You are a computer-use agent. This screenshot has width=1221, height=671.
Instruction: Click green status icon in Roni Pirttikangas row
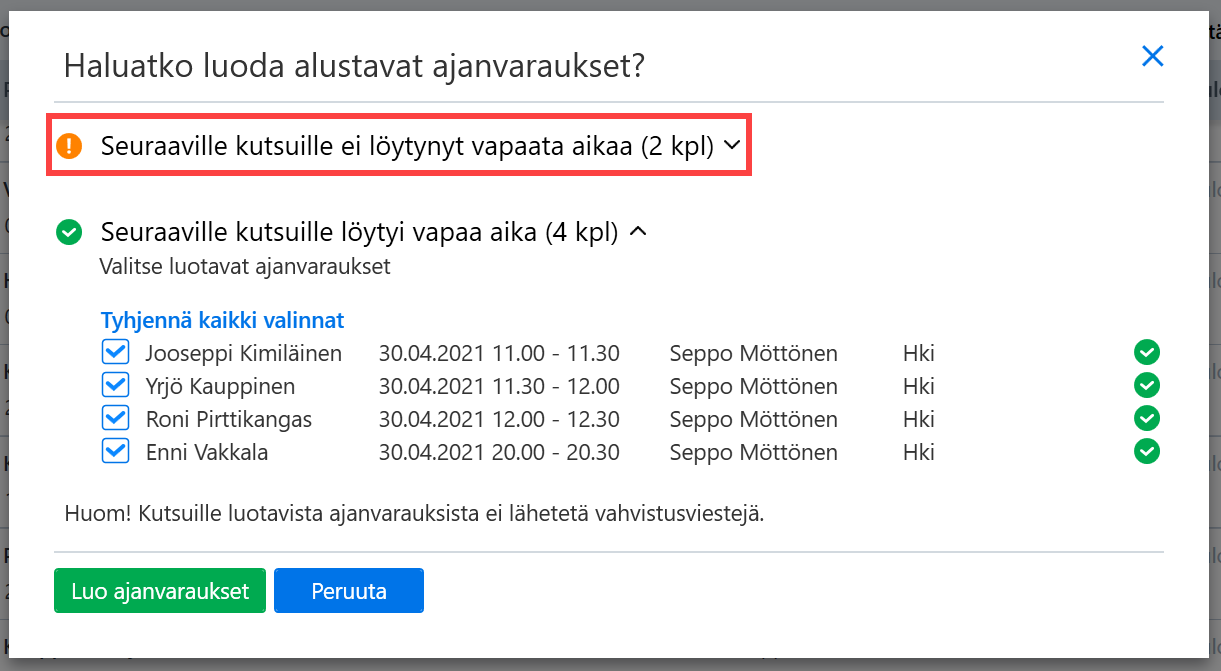coord(1147,419)
